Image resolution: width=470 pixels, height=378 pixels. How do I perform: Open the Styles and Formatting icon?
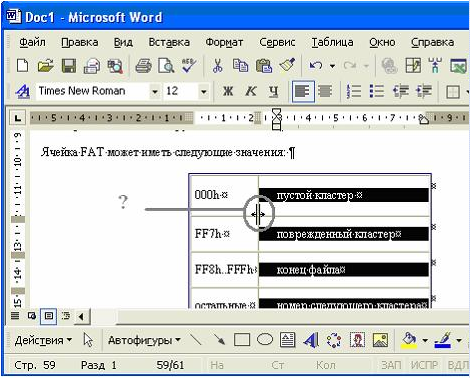(x=23, y=91)
